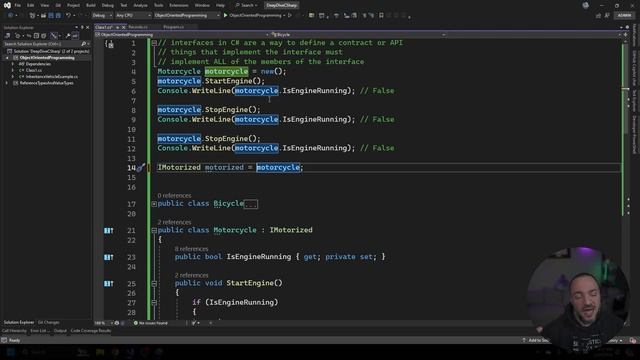Collapse the comment block on line 1
Screen dimensions: 640x360
point(154,43)
